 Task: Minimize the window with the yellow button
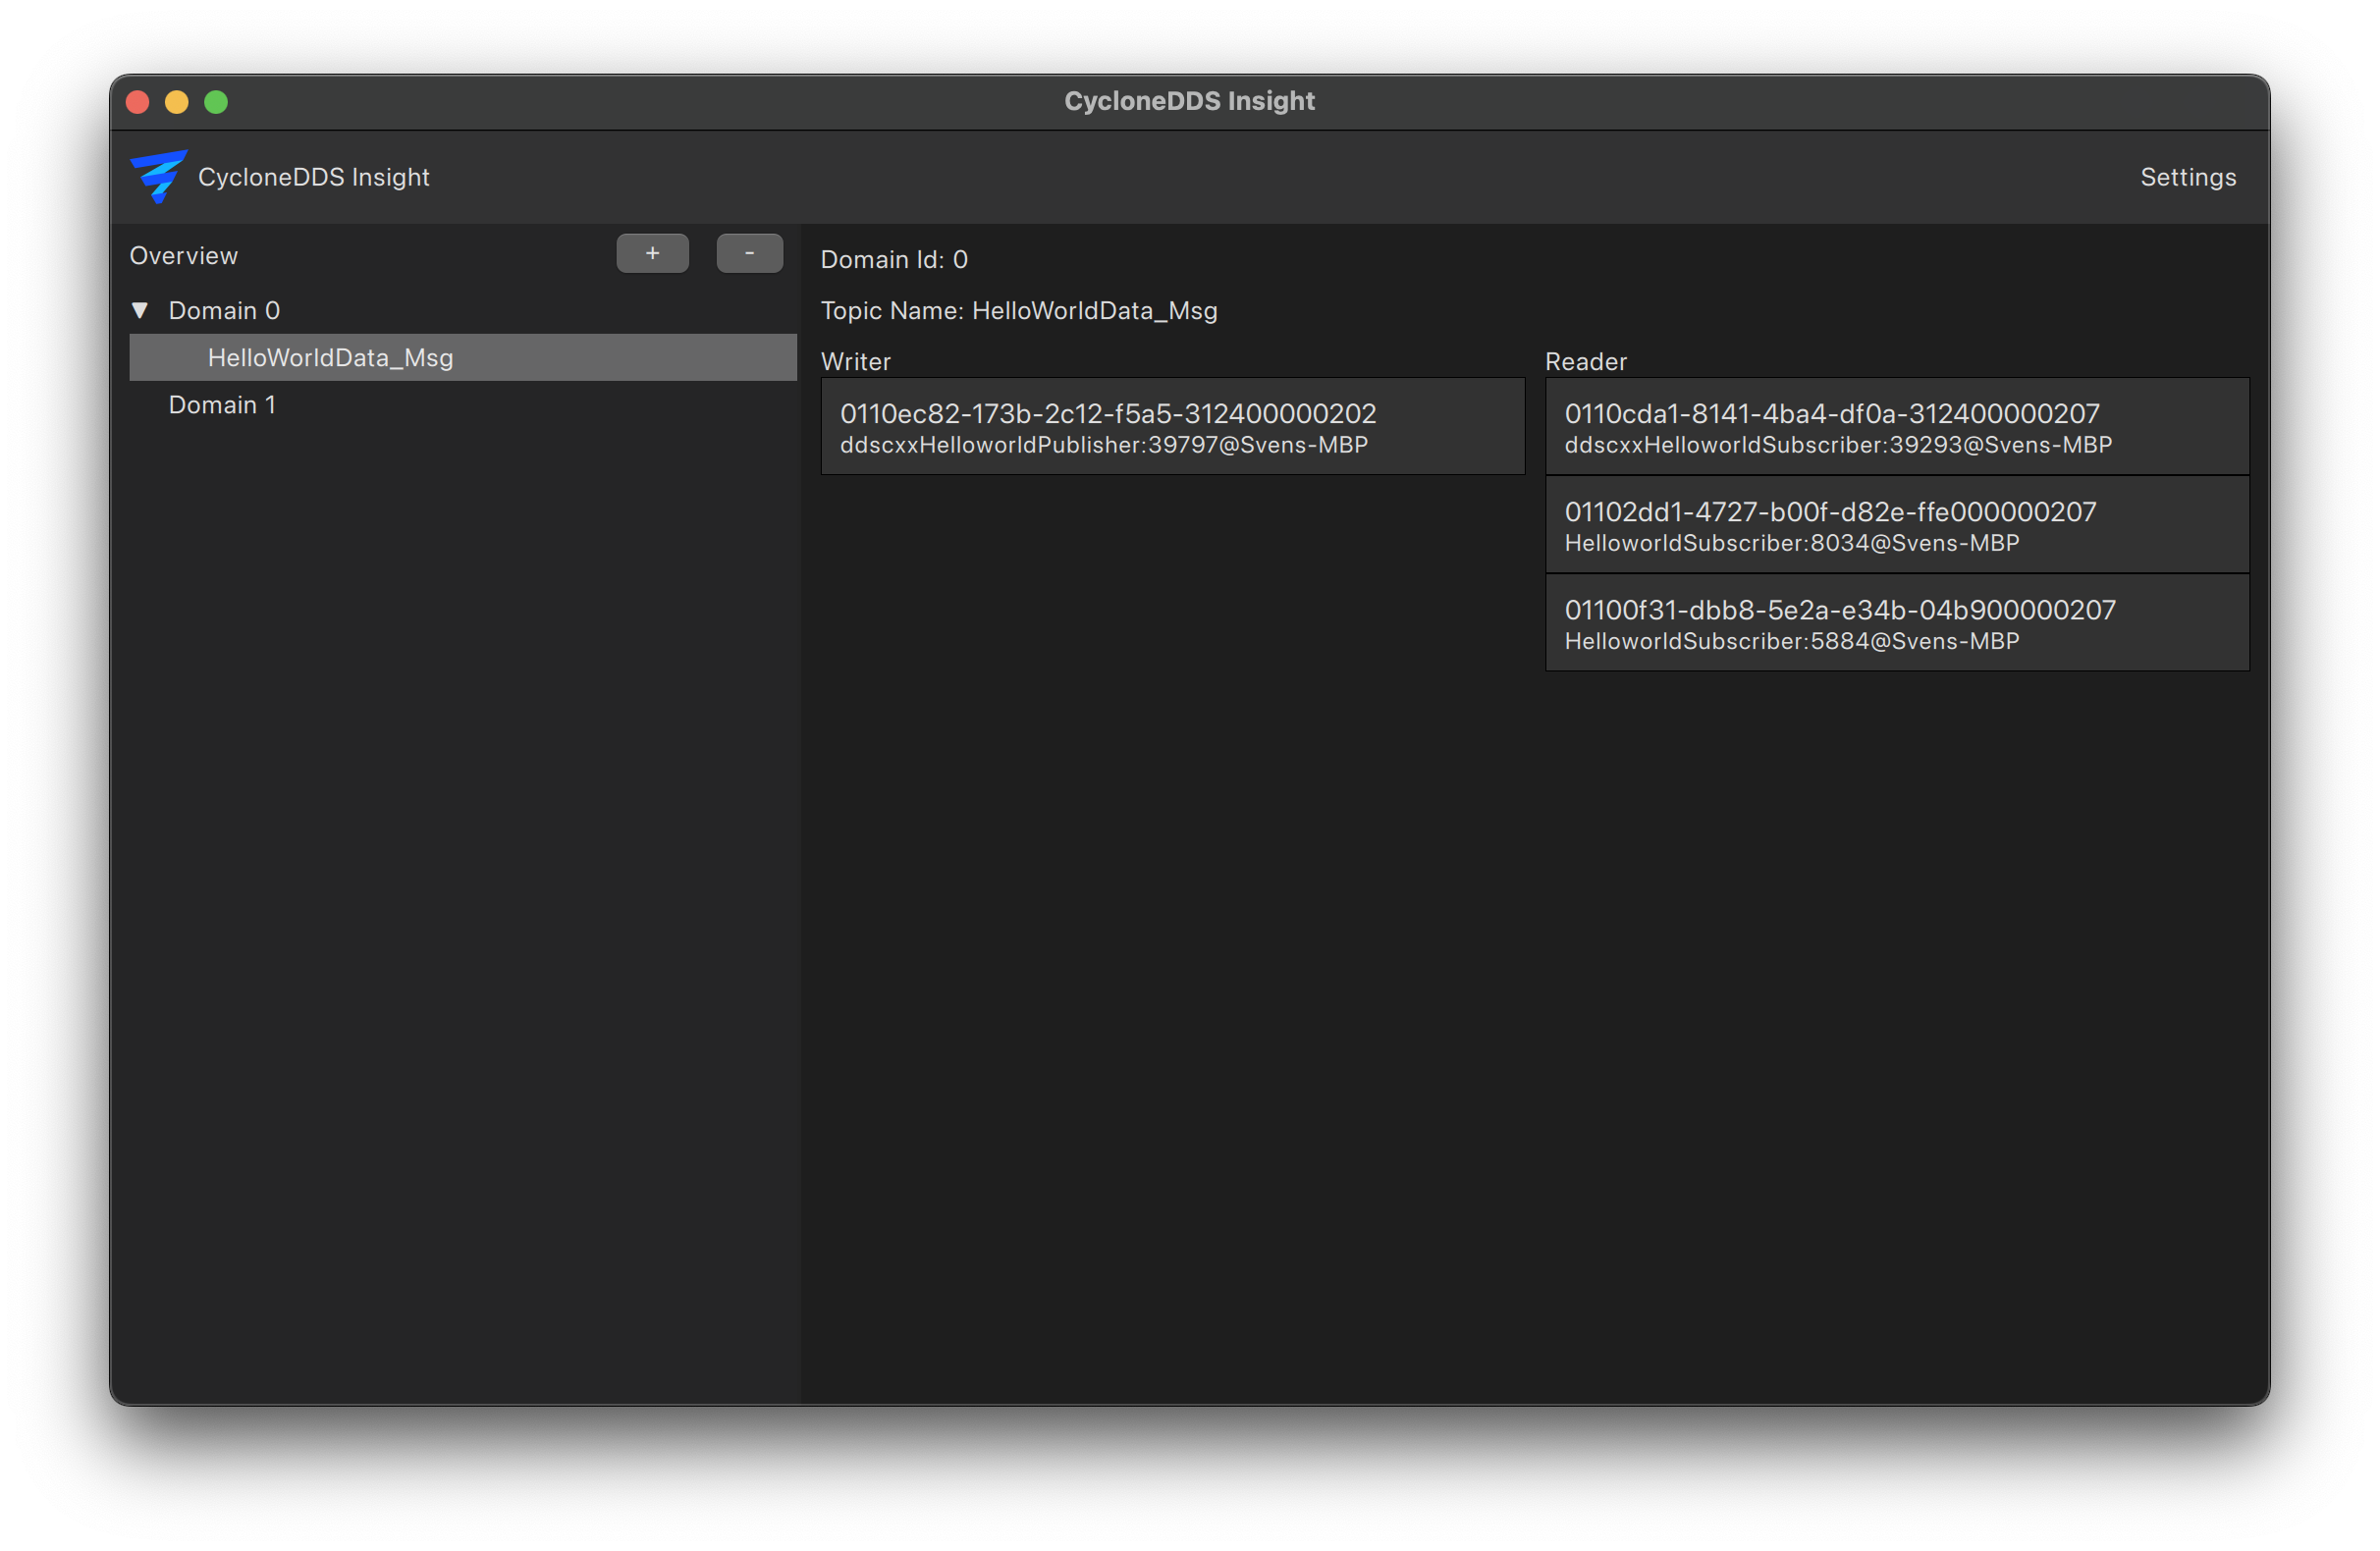pyautogui.click(x=177, y=102)
